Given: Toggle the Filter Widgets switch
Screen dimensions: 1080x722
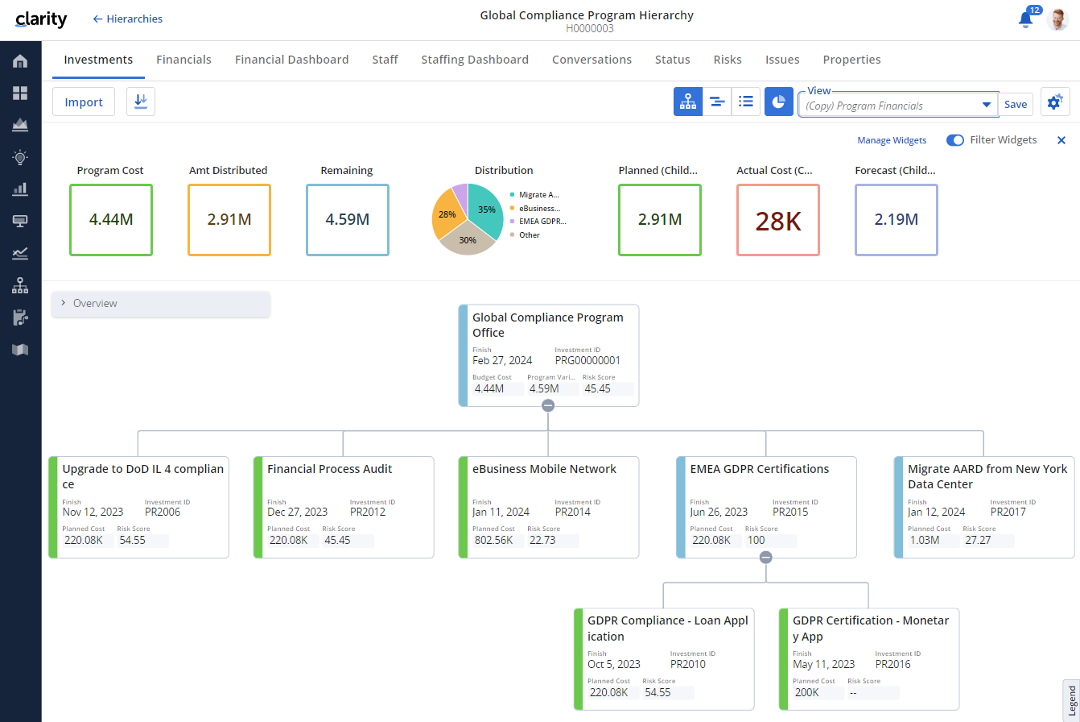Looking at the screenshot, I should 955,141.
